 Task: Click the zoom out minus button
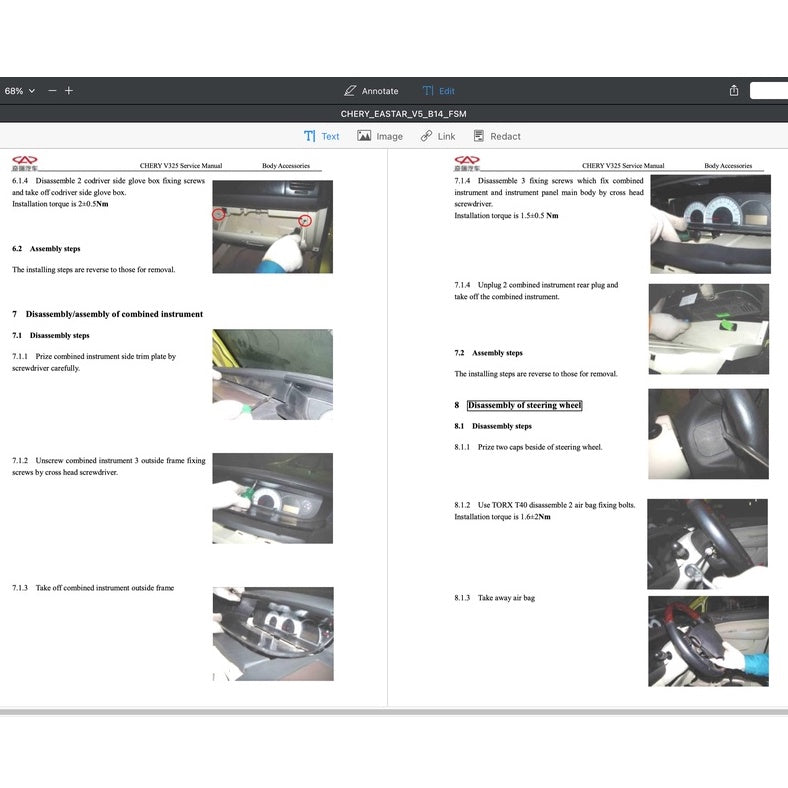52,91
